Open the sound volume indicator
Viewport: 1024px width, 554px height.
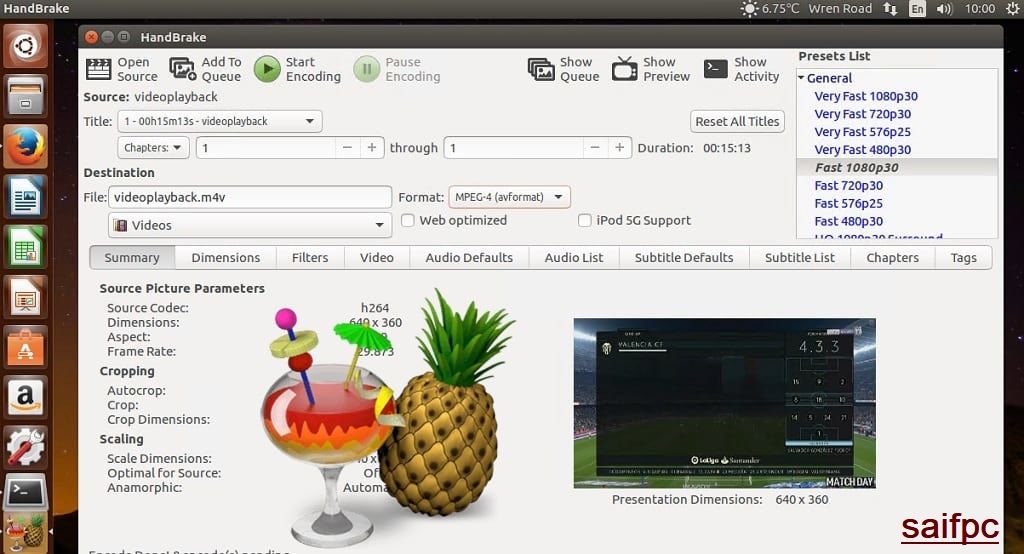[944, 8]
